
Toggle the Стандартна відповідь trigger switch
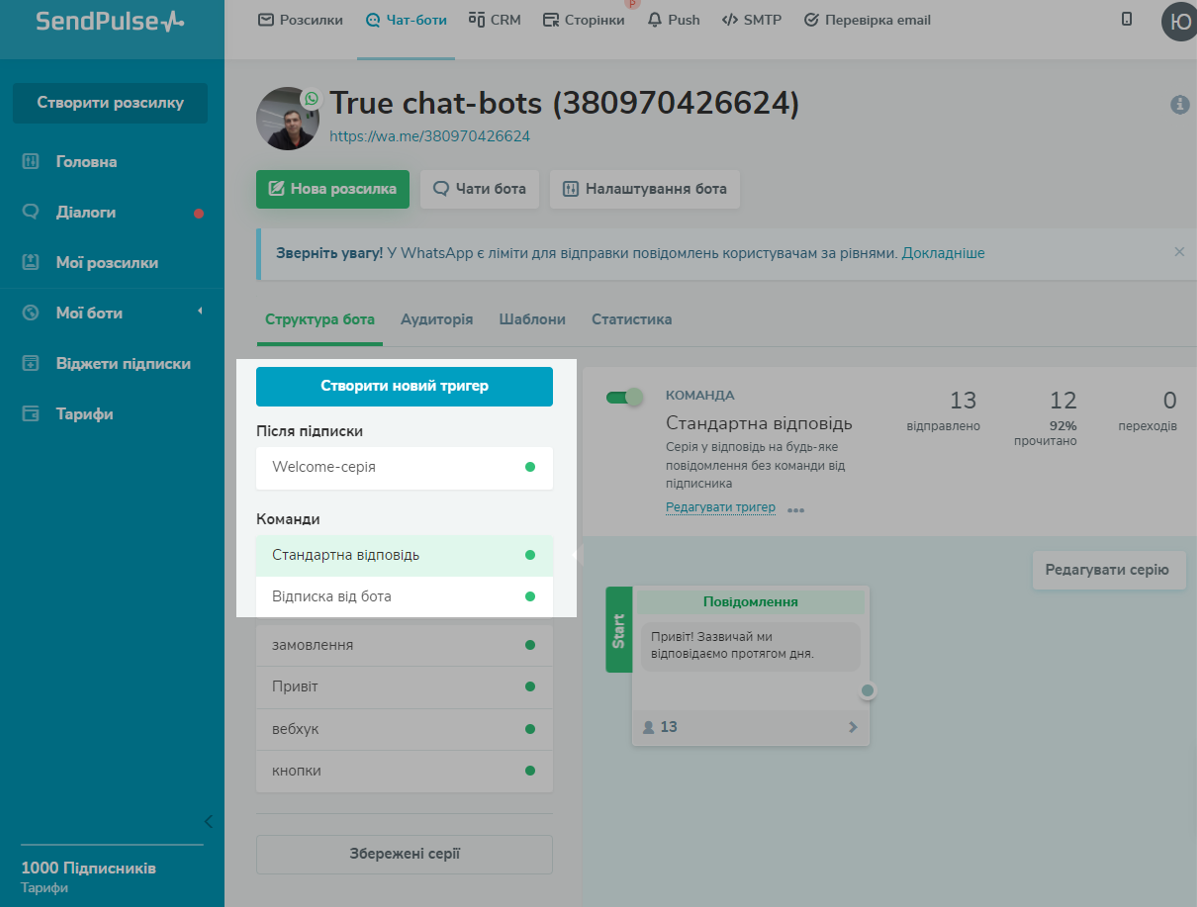[x=624, y=397]
